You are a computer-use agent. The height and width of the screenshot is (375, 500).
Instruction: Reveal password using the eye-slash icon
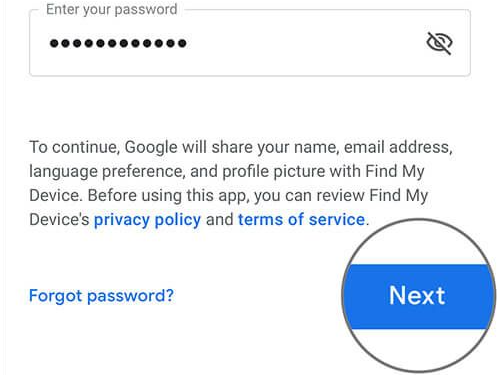tap(439, 43)
